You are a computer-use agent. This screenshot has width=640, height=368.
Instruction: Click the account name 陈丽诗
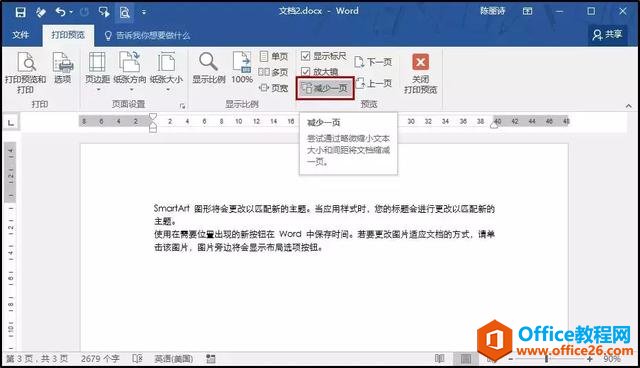(x=493, y=11)
